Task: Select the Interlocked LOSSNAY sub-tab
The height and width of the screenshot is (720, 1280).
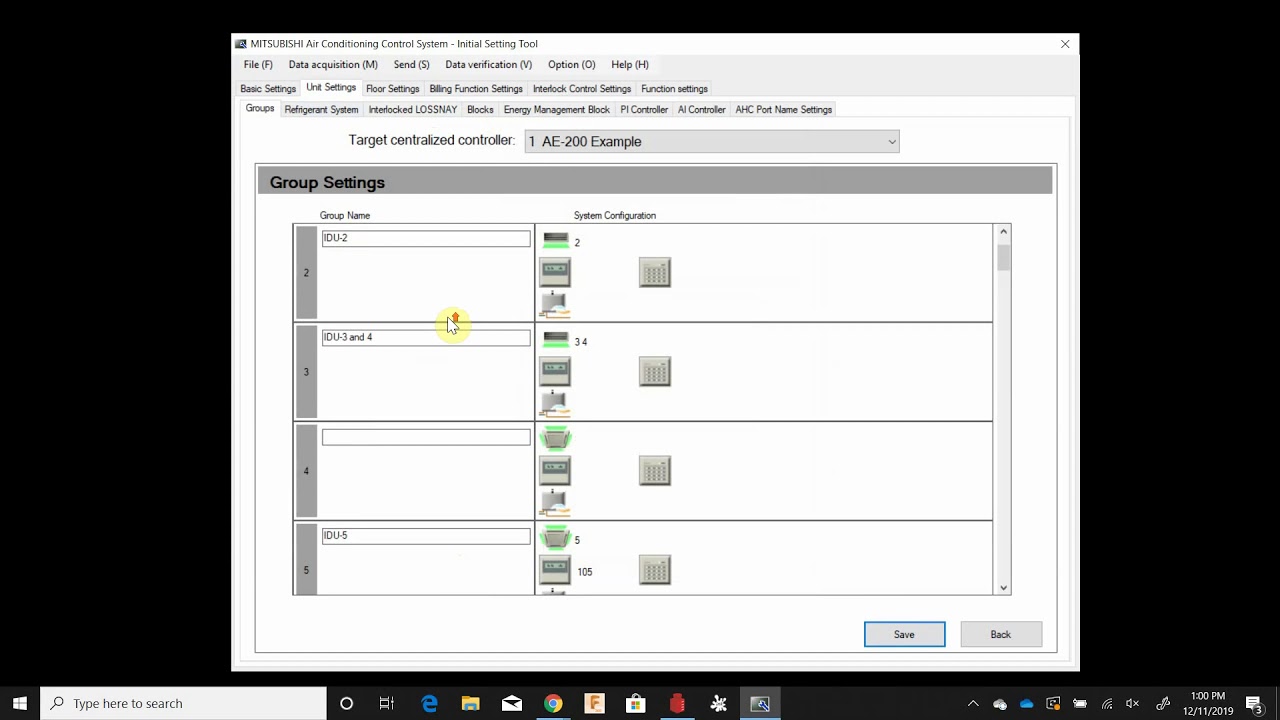Action: [412, 110]
